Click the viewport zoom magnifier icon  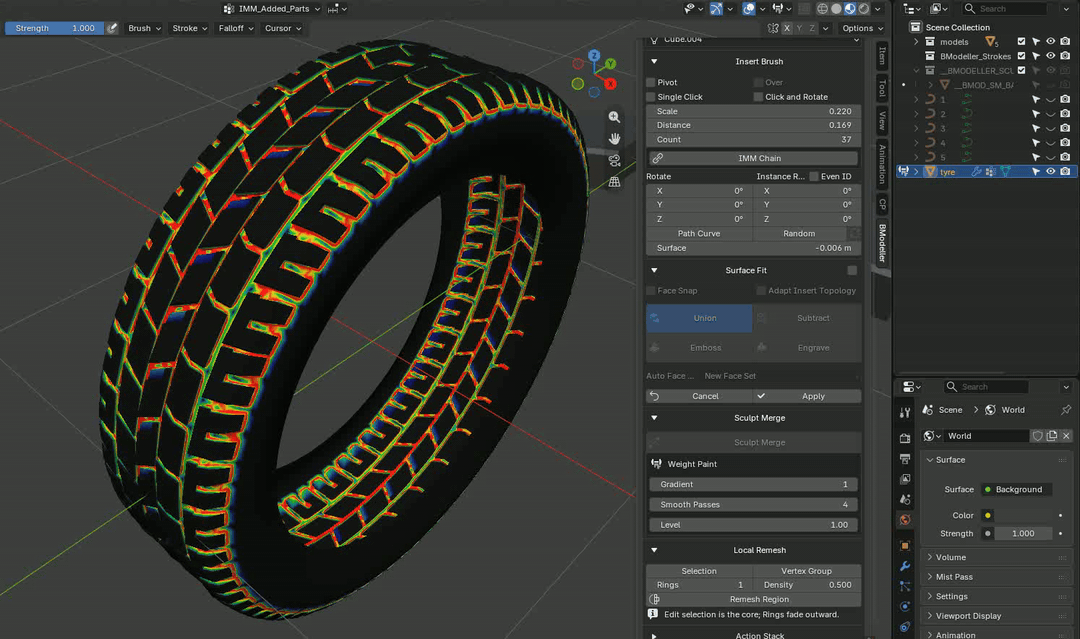pyautogui.click(x=614, y=117)
